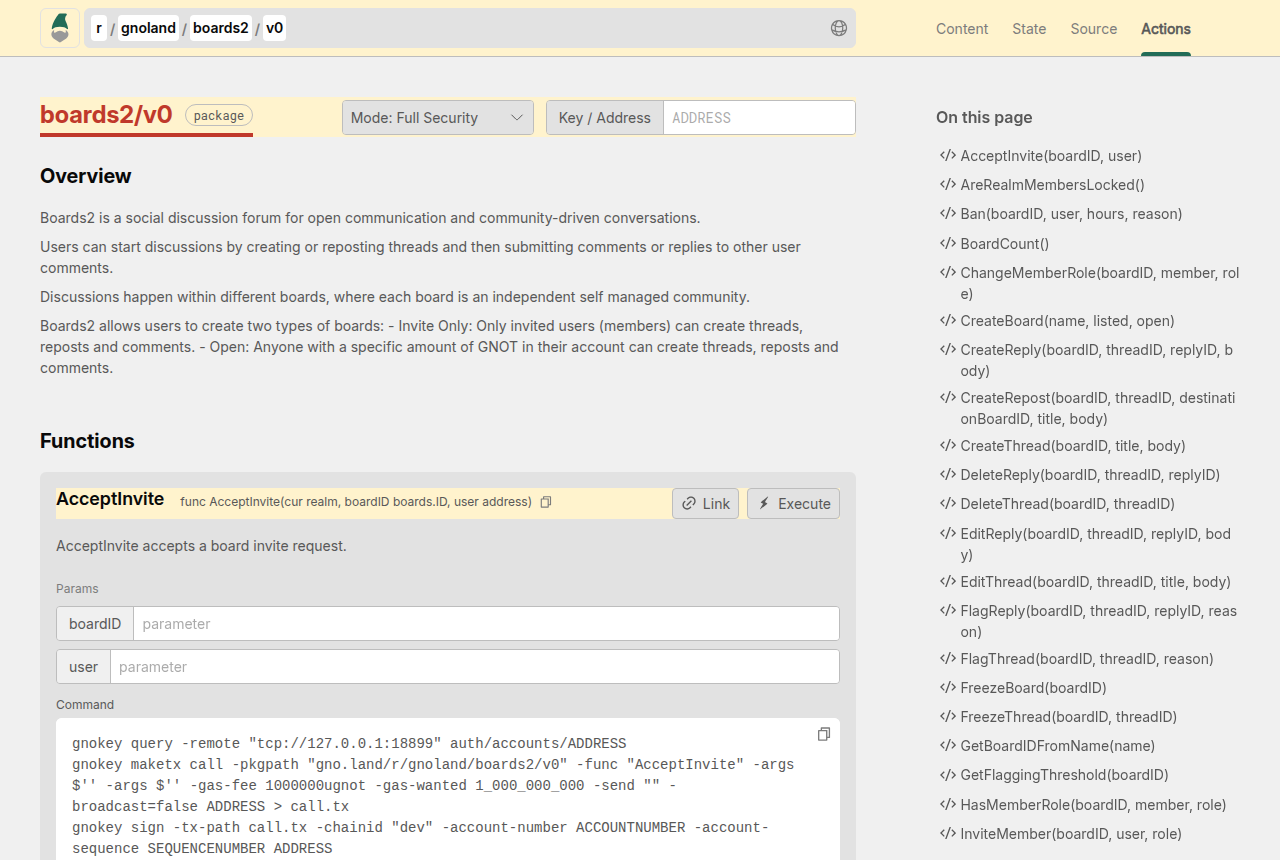Viewport: 1280px width, 860px height.
Task: Copy the AcceptInvite function signature
Action: pyautogui.click(x=546, y=502)
